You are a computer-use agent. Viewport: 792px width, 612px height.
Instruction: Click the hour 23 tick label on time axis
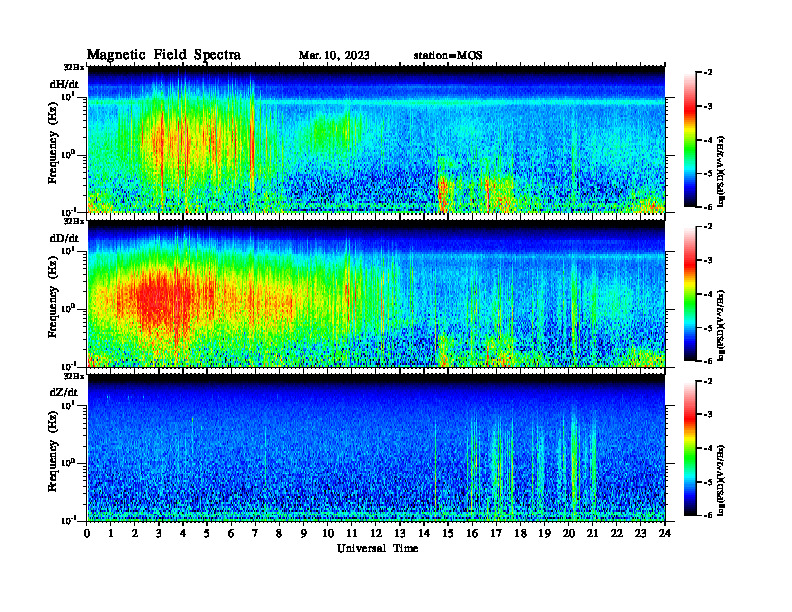click(x=641, y=533)
